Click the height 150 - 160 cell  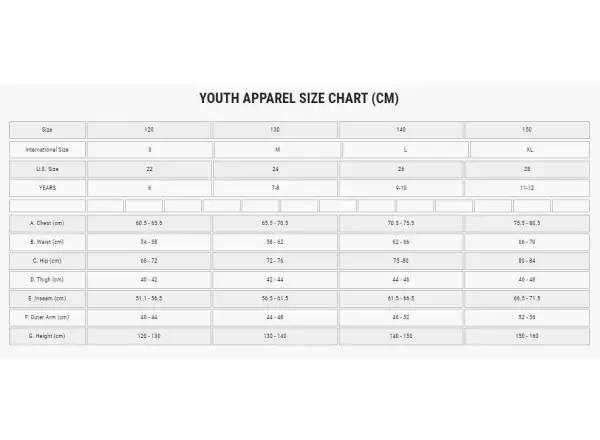[x=527, y=336]
